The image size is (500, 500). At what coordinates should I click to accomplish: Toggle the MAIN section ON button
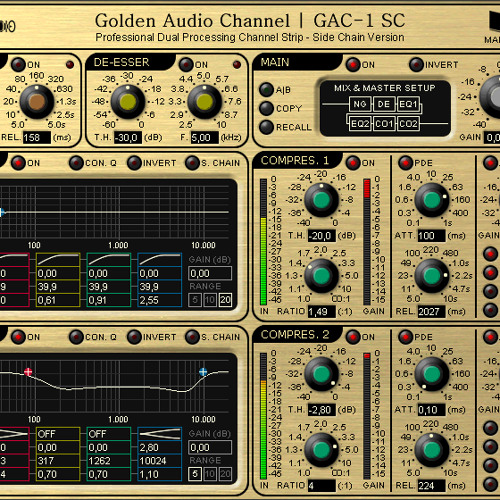(353, 64)
